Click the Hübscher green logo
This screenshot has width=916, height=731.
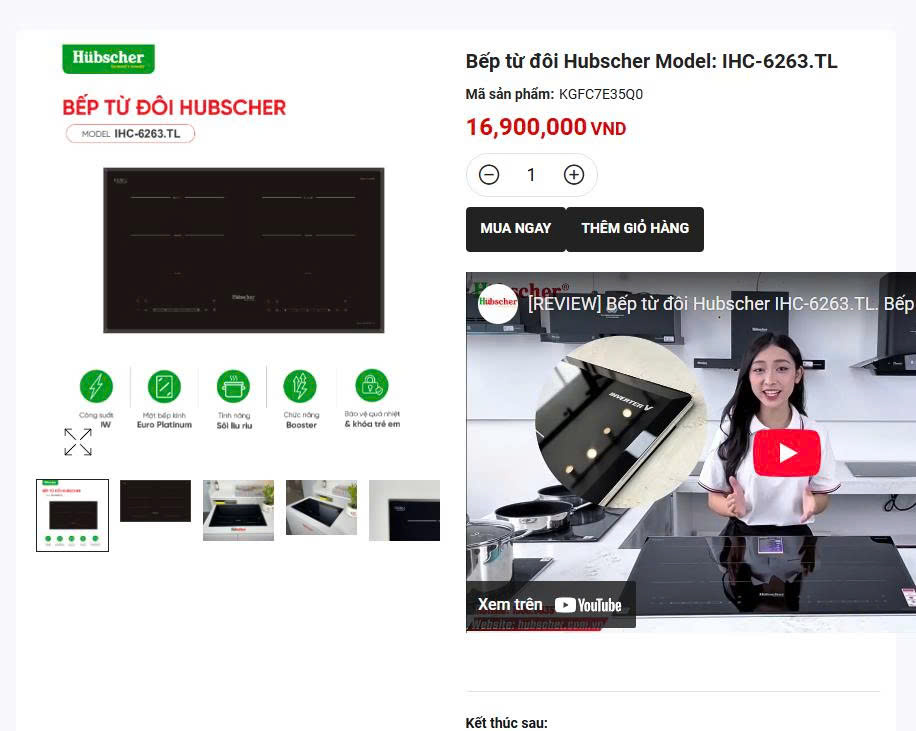coord(109,59)
